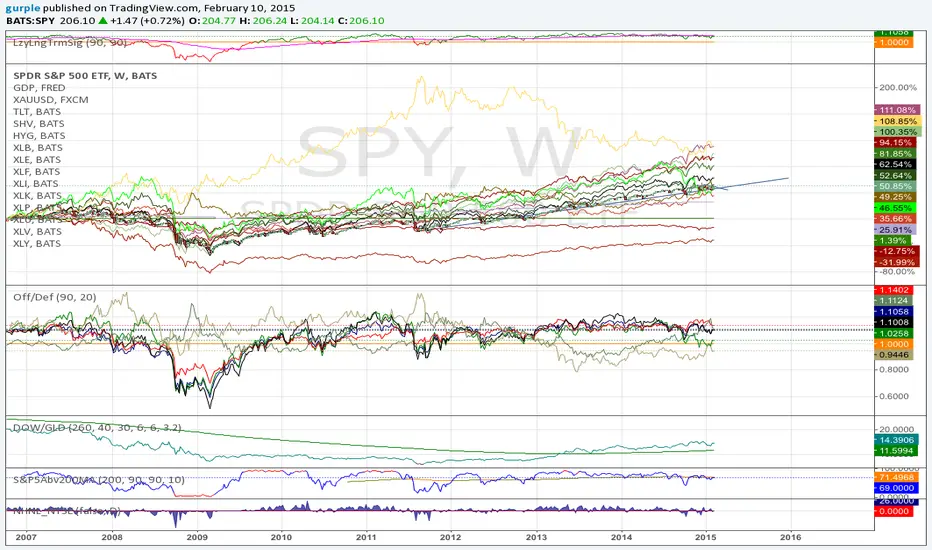Select the 'XLE, BATS' legend entry
Image resolution: width=932 pixels, height=550 pixels.
[37, 159]
